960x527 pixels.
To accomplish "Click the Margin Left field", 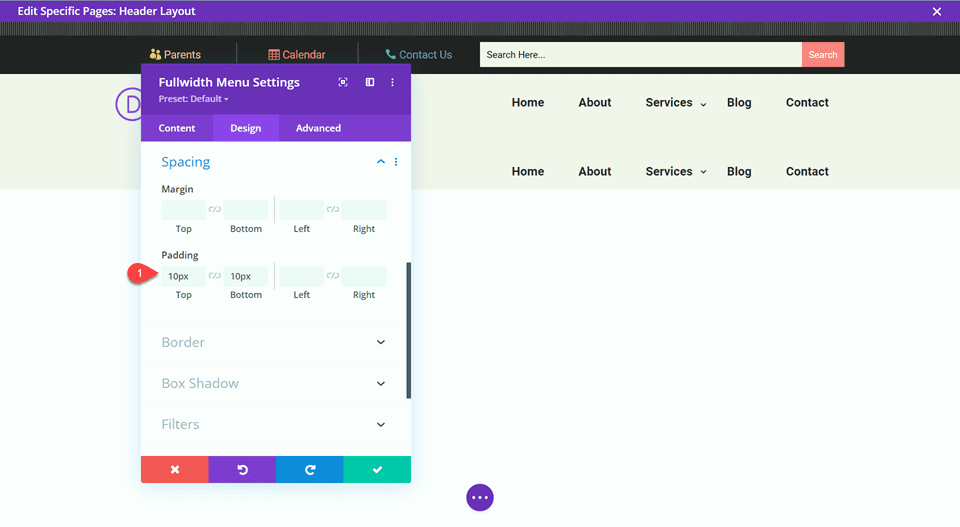I will (x=301, y=209).
